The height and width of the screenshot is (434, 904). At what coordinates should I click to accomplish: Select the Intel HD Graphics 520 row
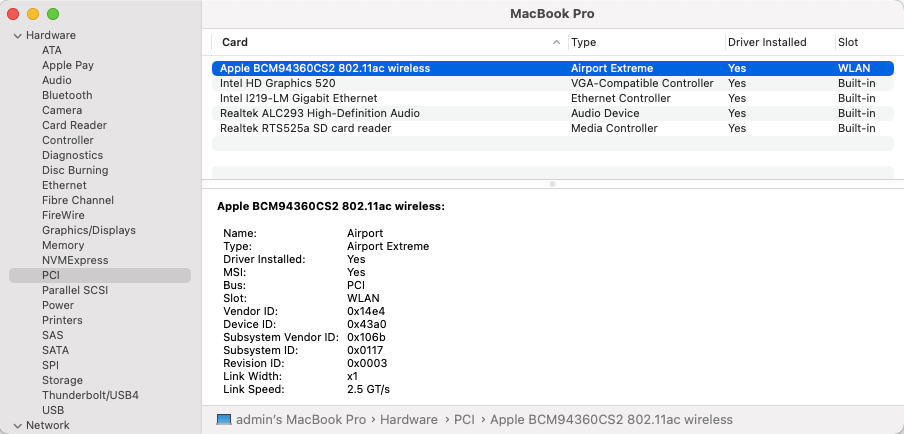[553, 83]
